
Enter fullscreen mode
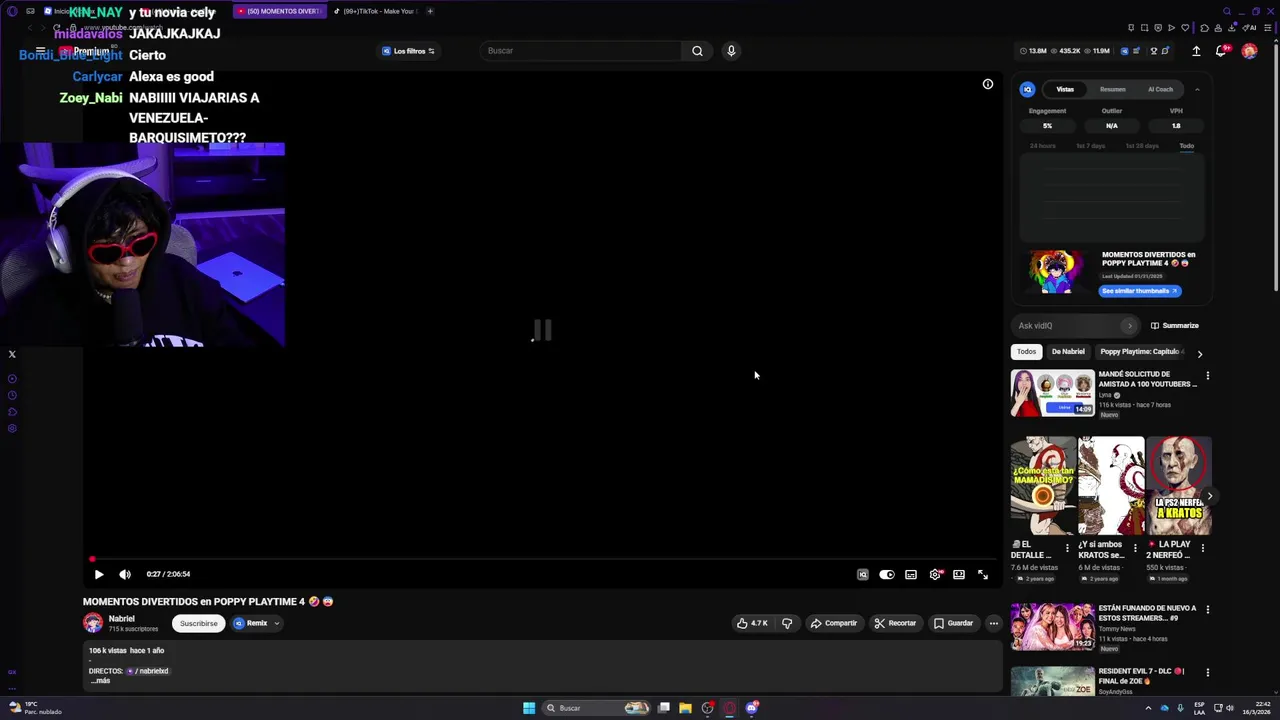click(x=983, y=574)
